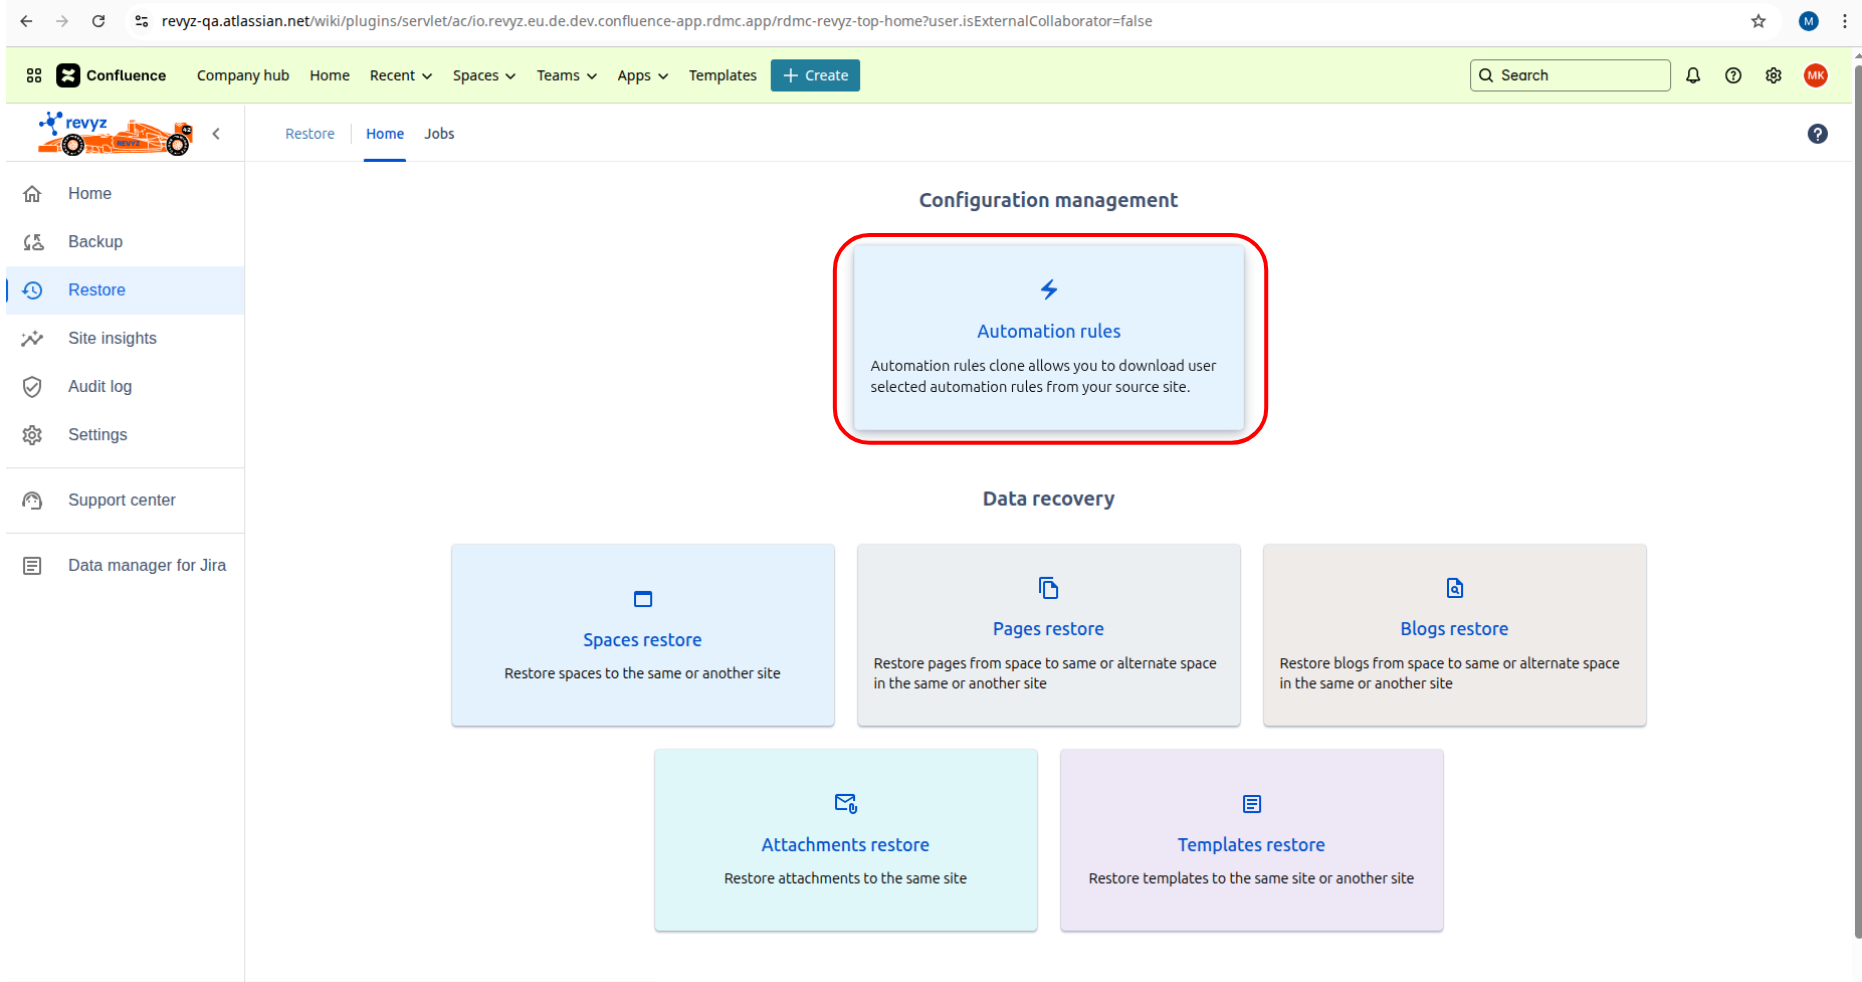This screenshot has height=982, width=1862.
Task: Click the MK user avatar
Action: click(x=1815, y=75)
